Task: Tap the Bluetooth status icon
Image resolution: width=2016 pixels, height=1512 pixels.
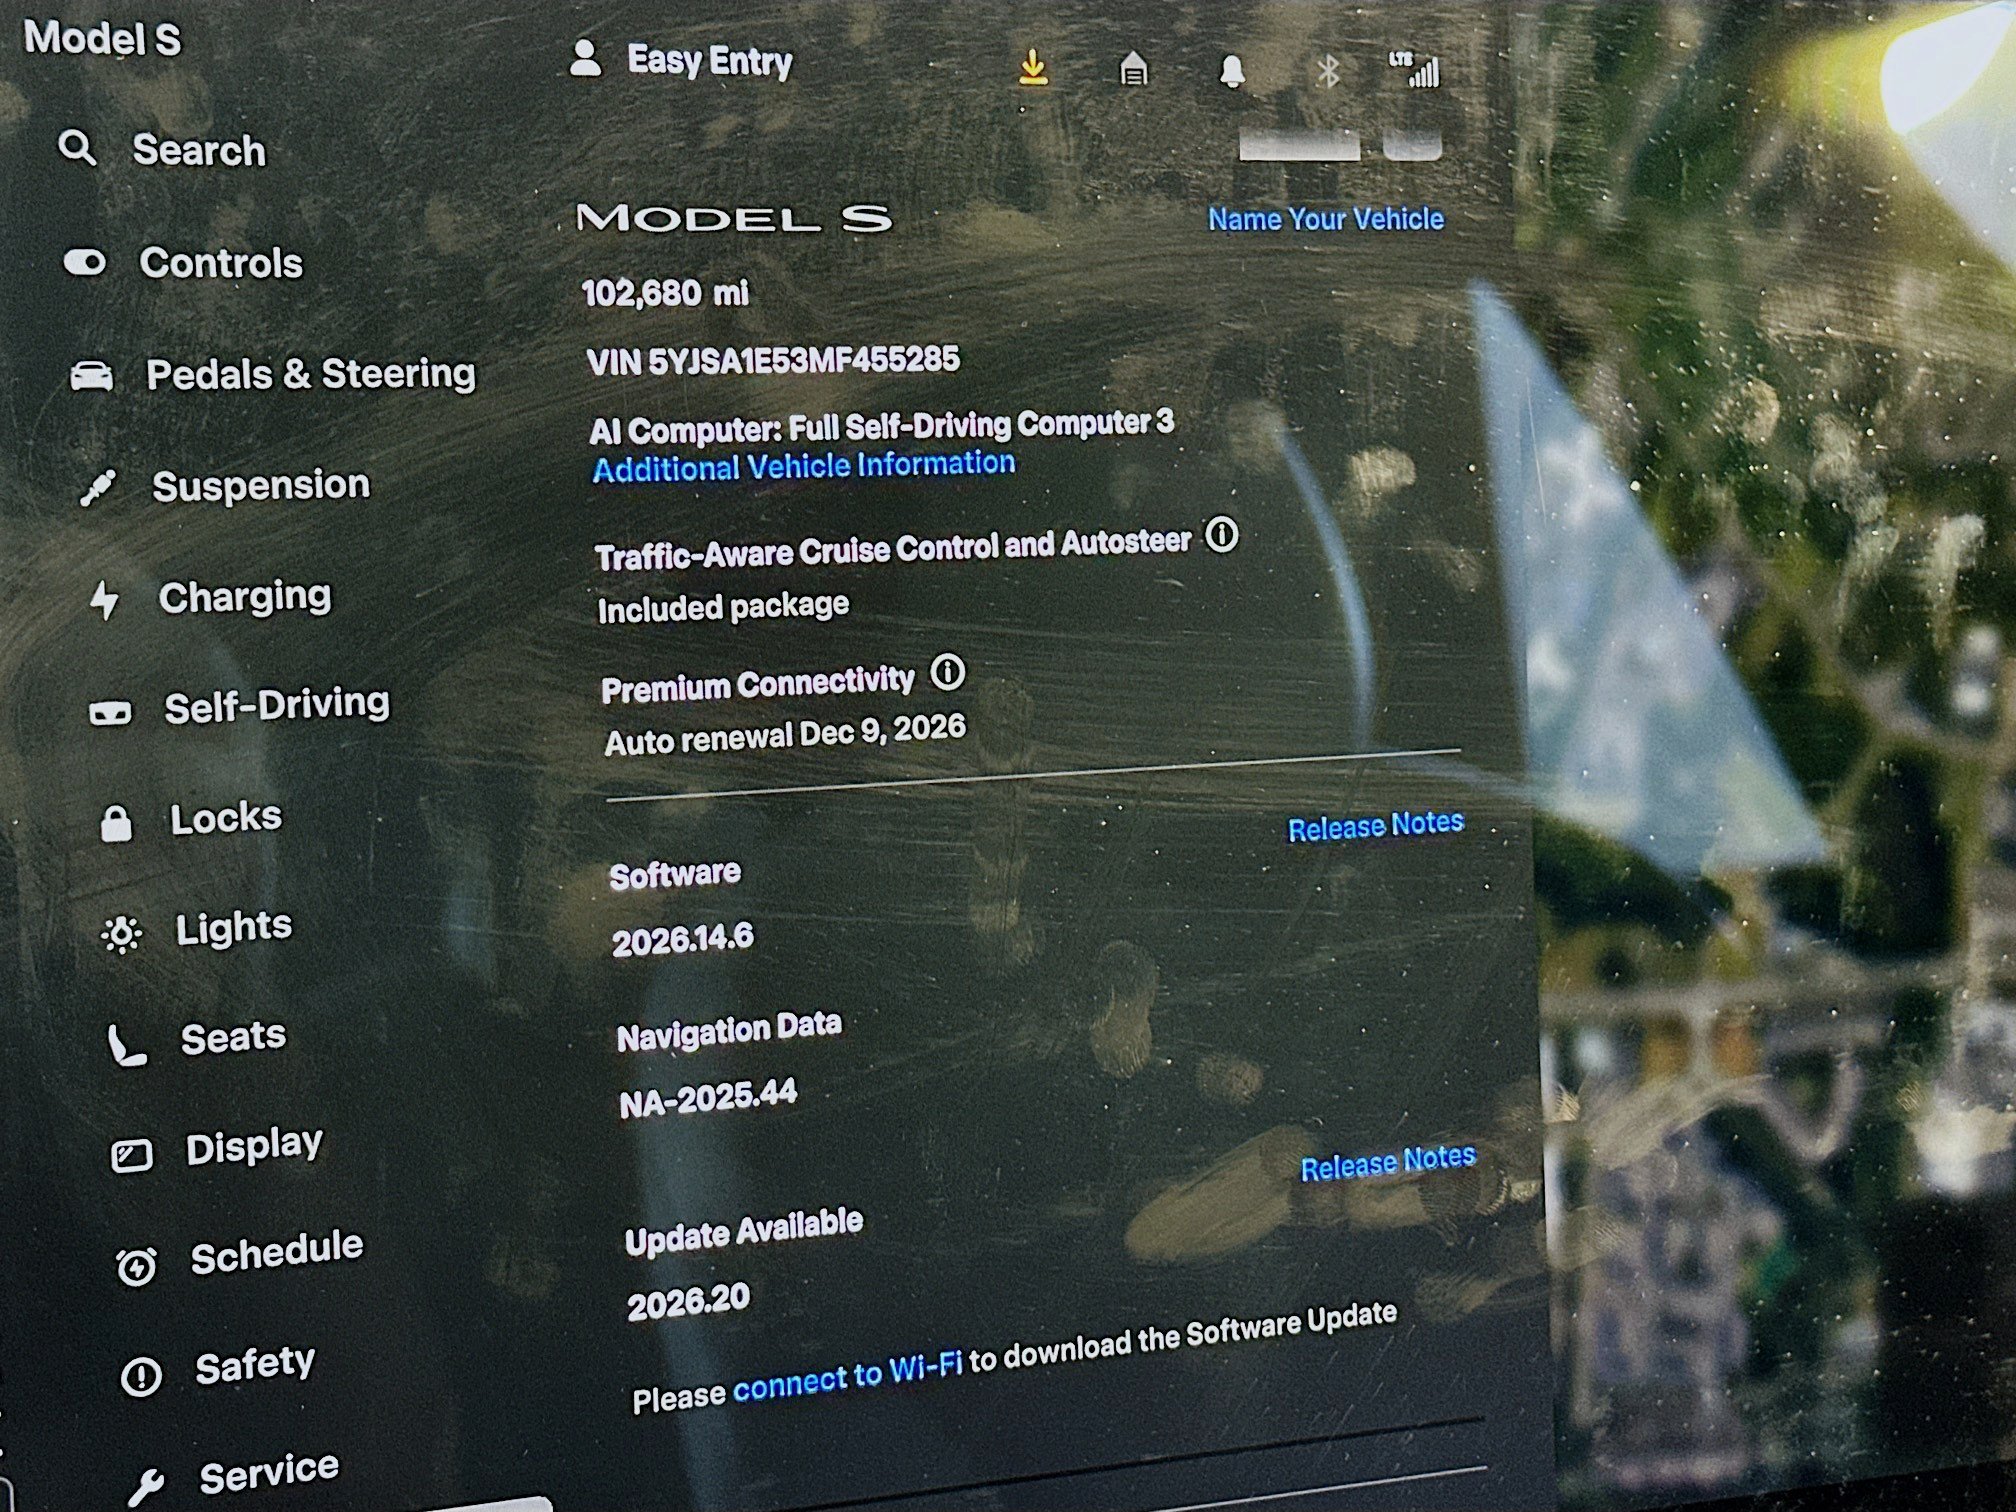Action: (1328, 71)
